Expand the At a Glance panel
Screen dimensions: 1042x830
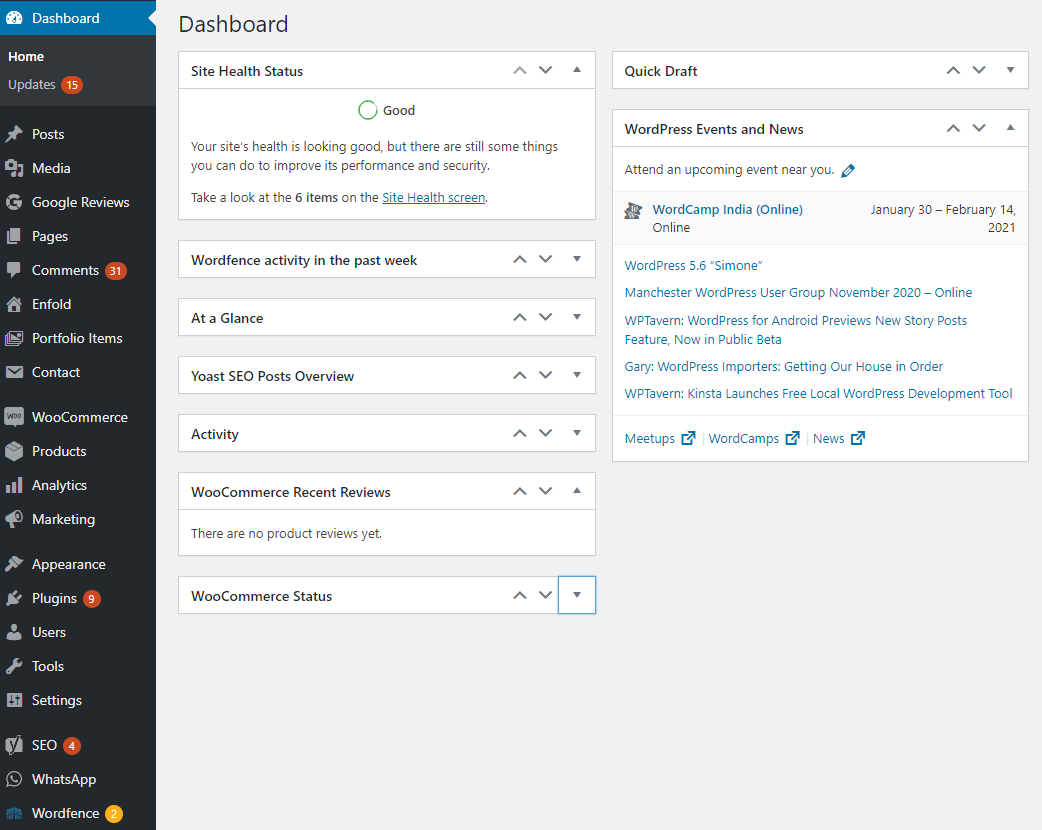coord(577,317)
